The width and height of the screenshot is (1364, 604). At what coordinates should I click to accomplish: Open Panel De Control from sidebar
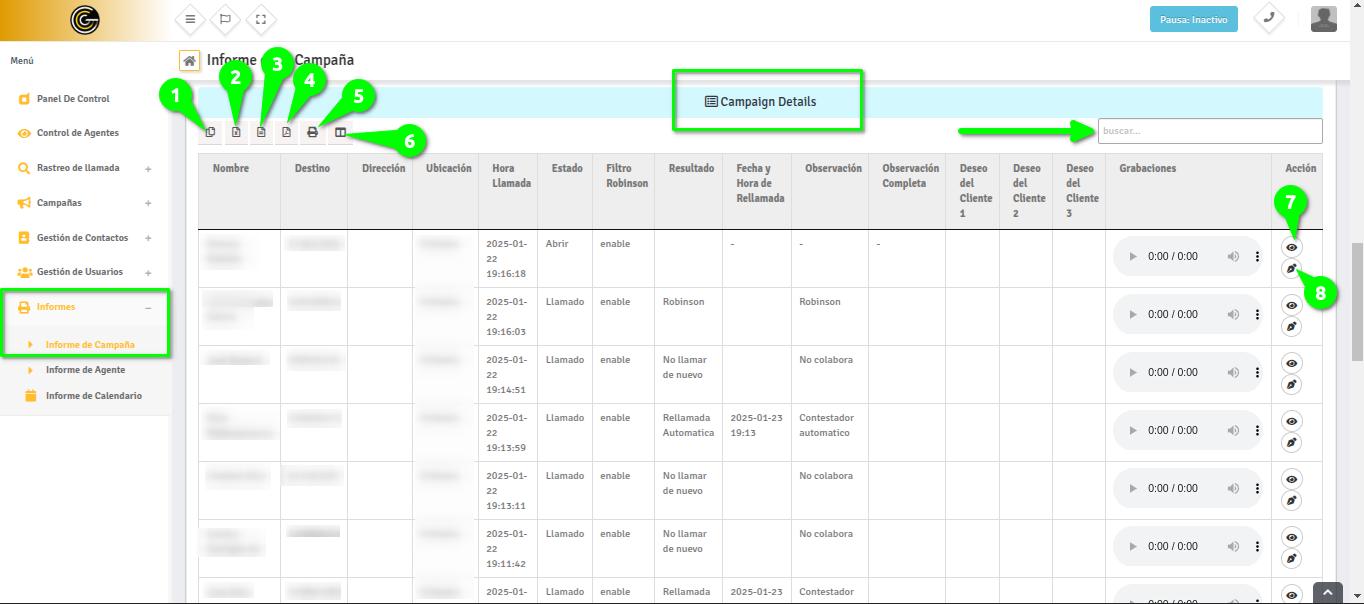(73, 99)
